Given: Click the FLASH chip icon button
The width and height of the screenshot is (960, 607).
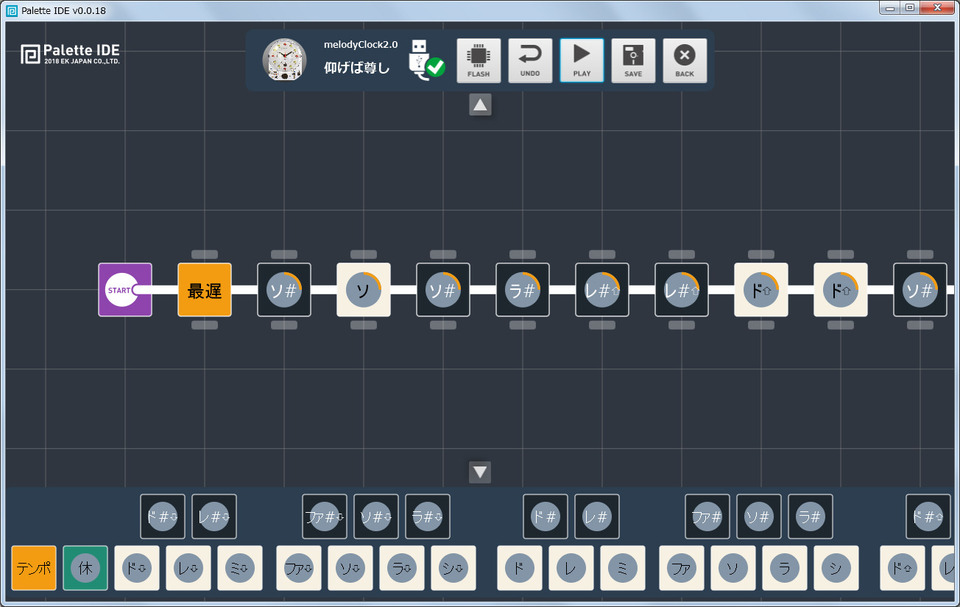Looking at the screenshot, I should pyautogui.click(x=478, y=61).
